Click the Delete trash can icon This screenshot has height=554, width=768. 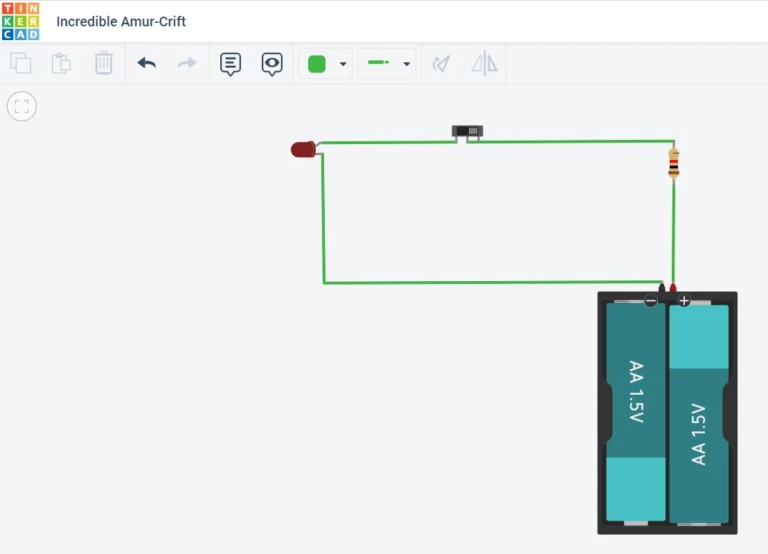click(103, 63)
